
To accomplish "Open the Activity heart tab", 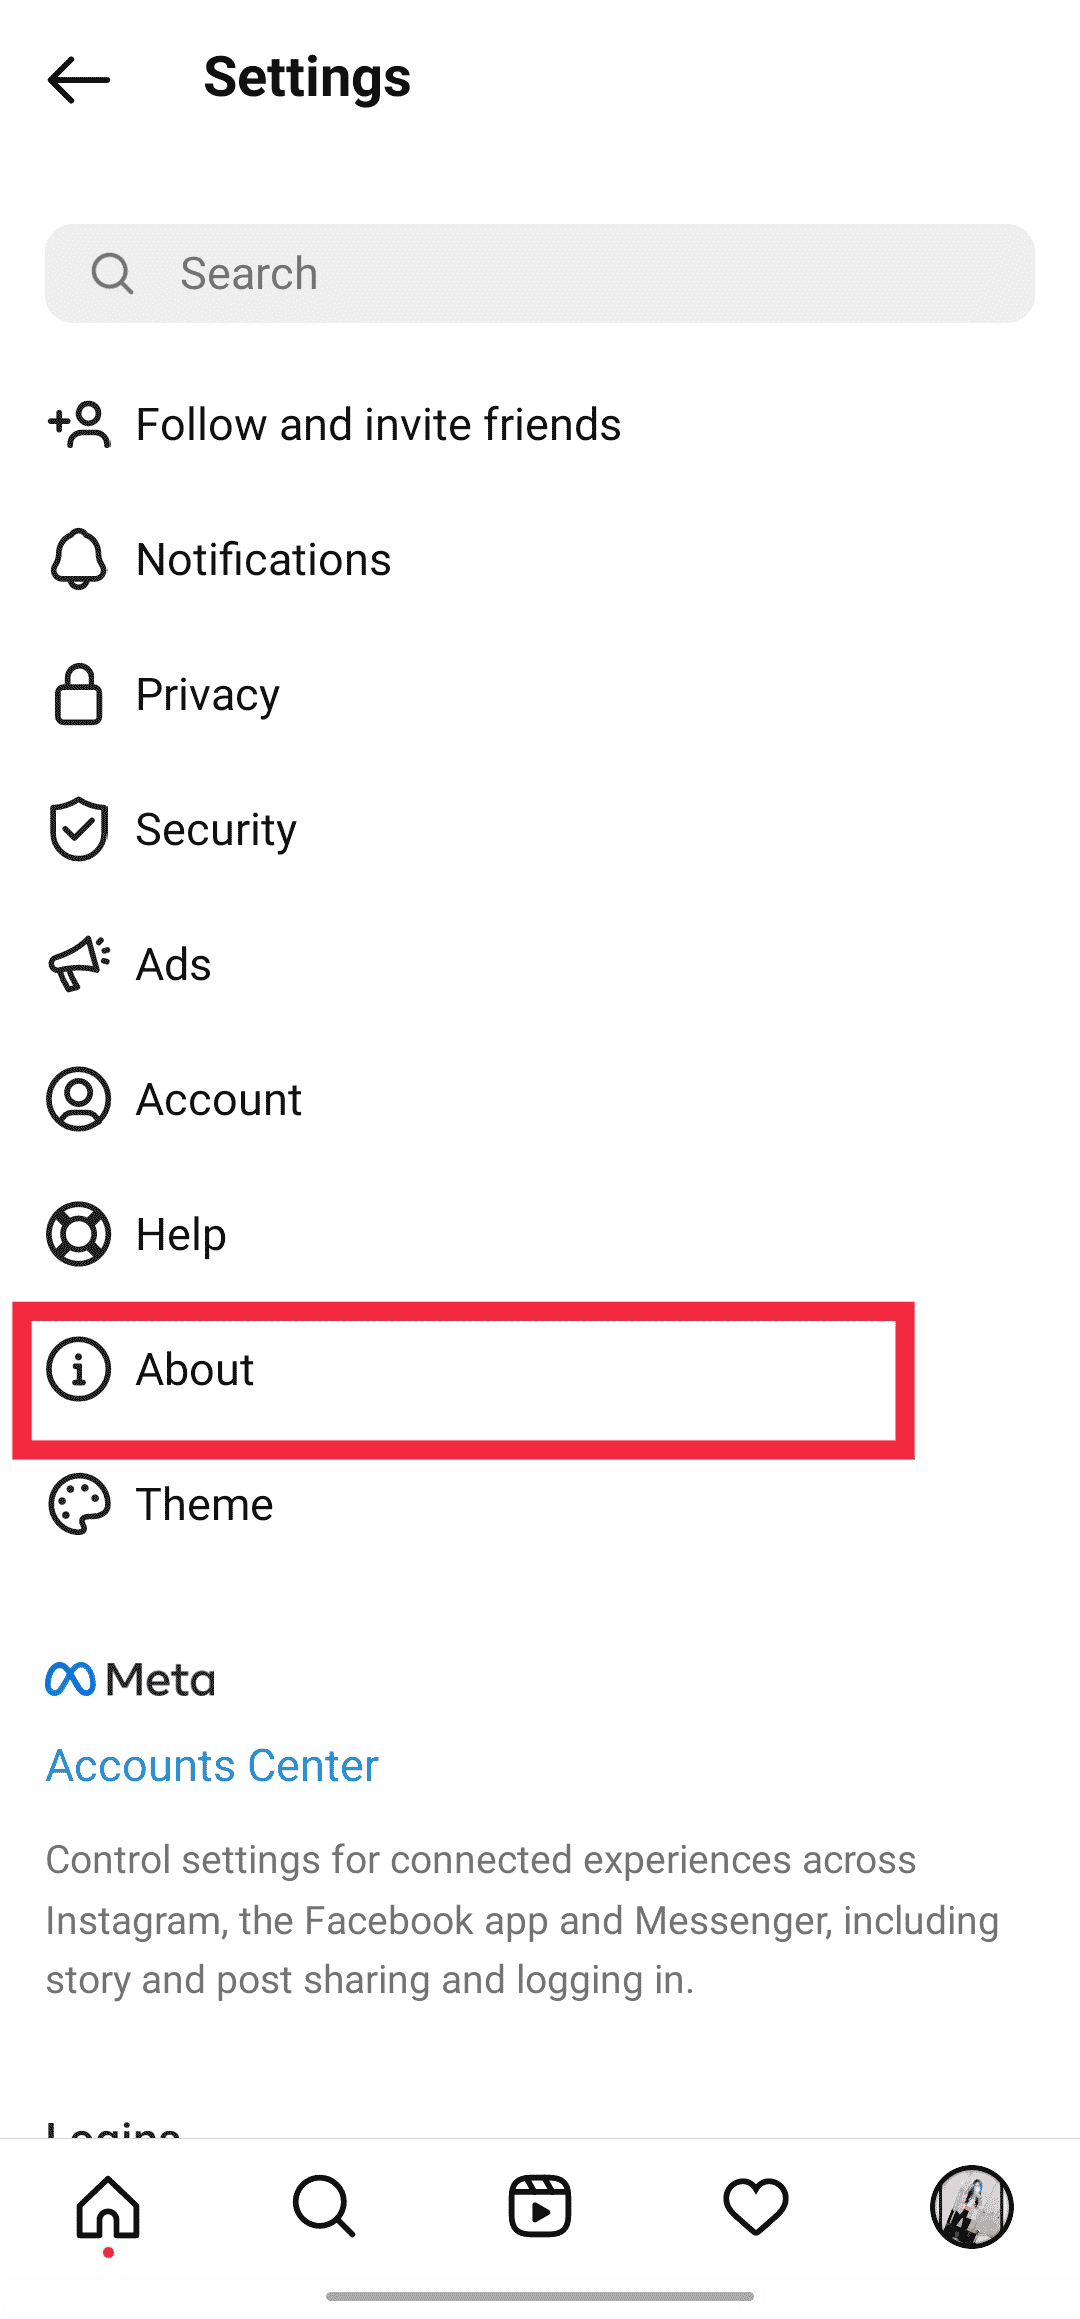I will [756, 2207].
